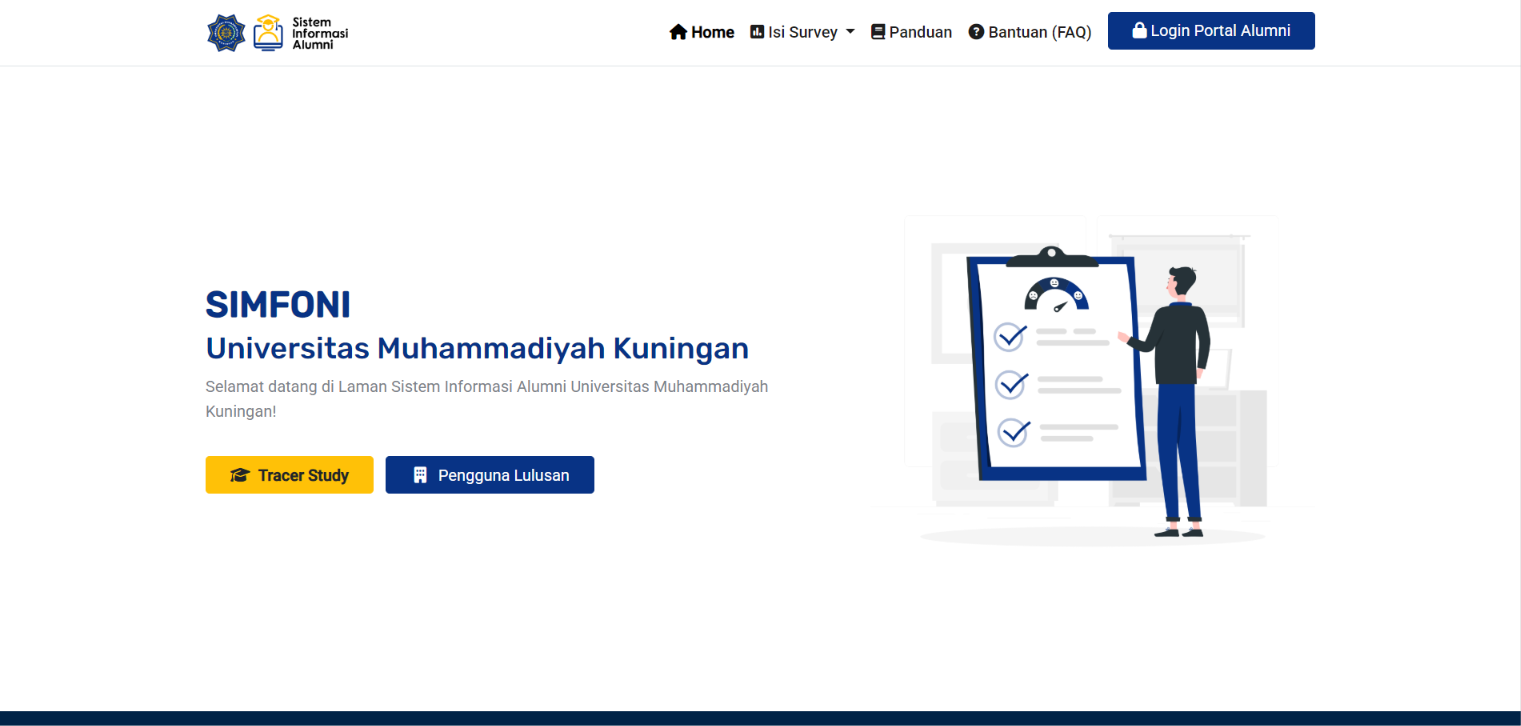
Task: Open the Isi Survey menu label
Action: click(x=803, y=32)
